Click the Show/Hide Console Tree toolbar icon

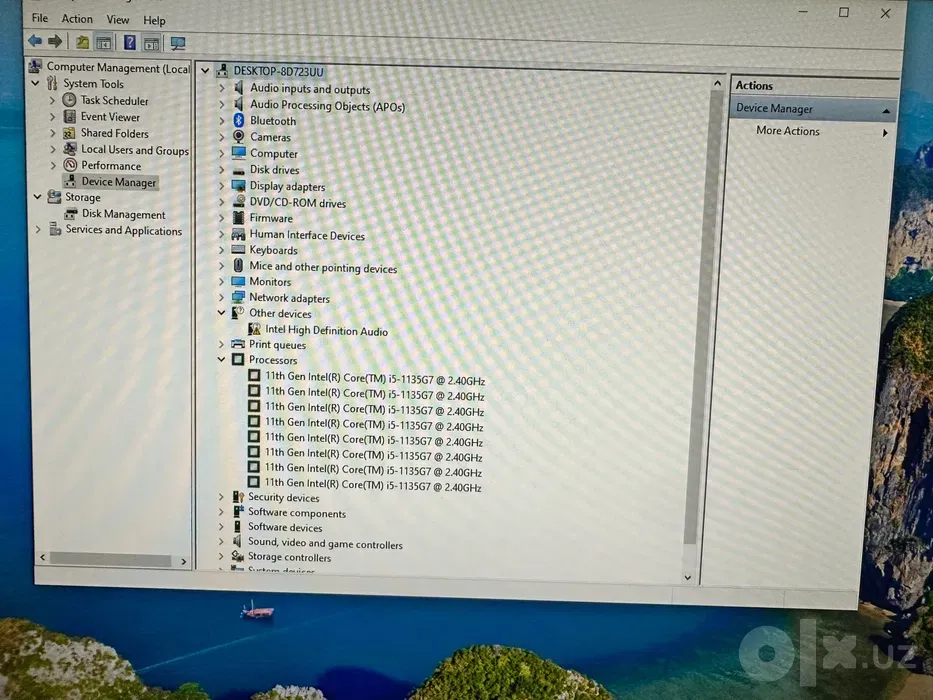[x=104, y=42]
